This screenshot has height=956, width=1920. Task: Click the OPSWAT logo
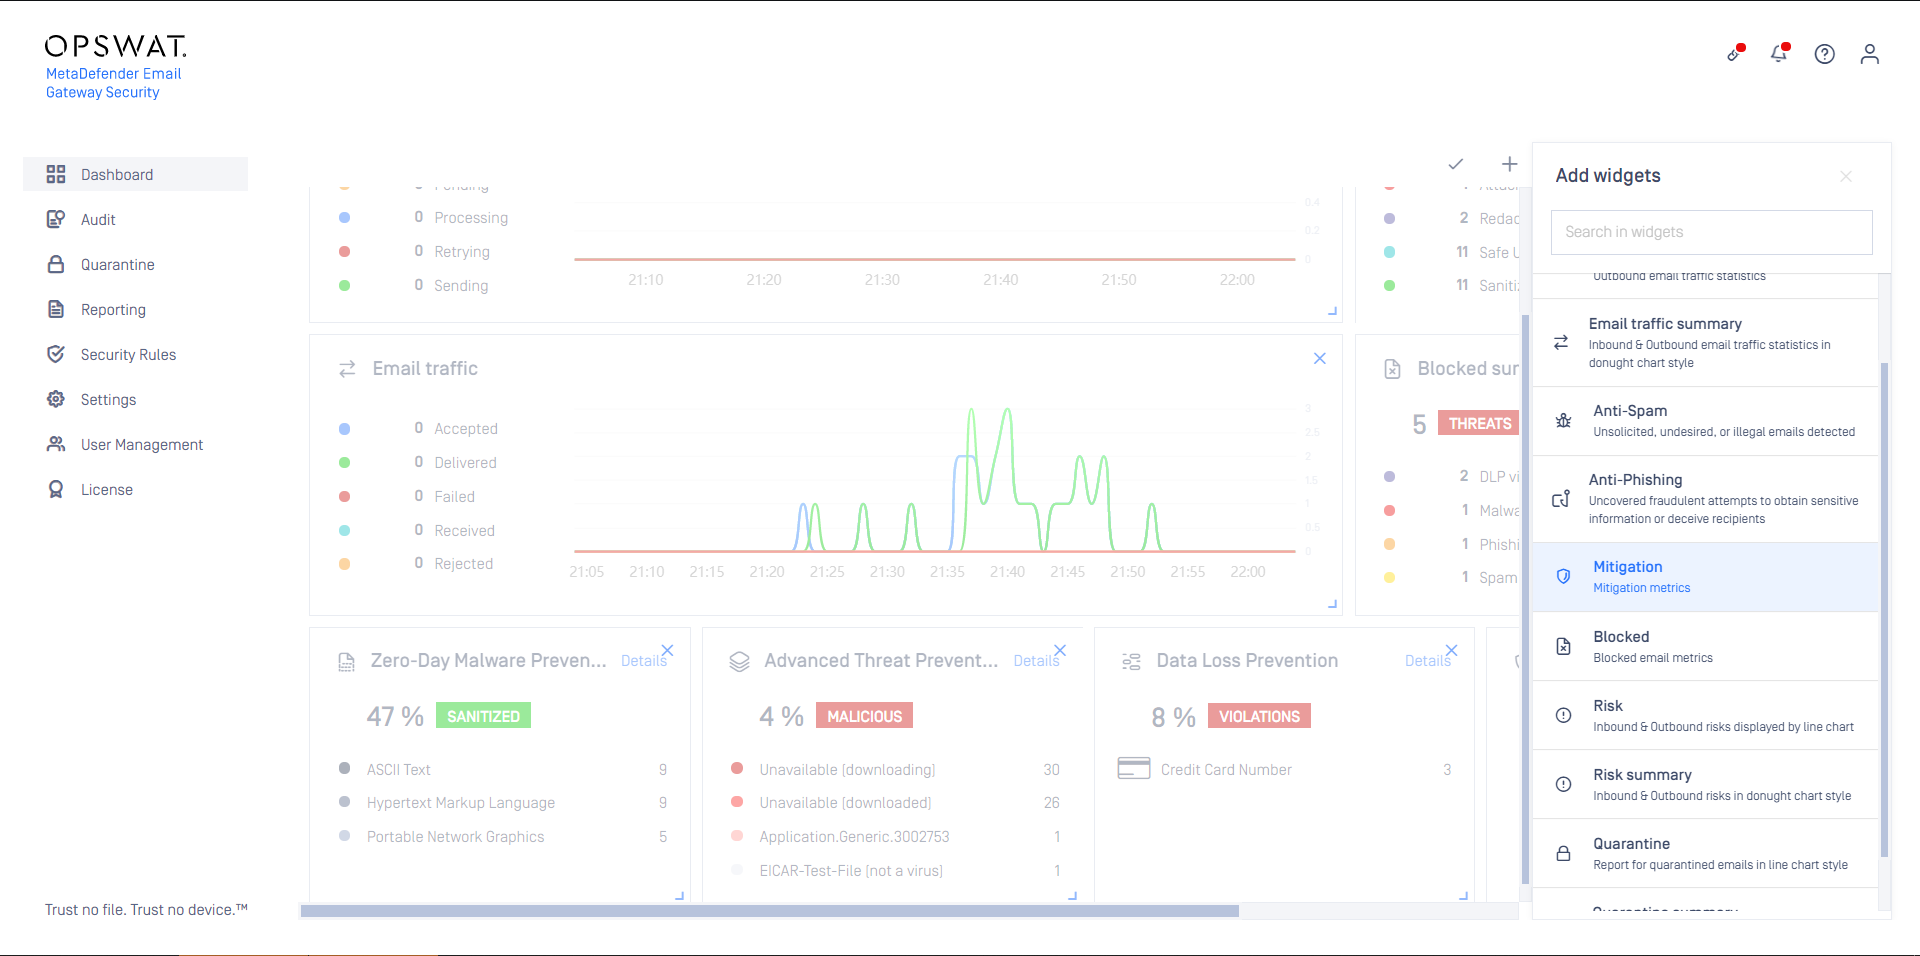116,47
